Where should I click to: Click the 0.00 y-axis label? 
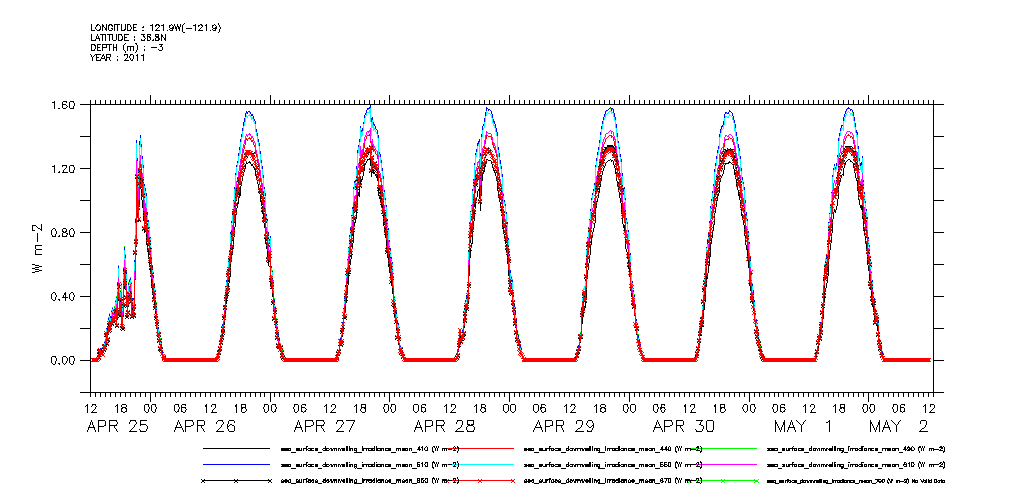click(x=62, y=360)
